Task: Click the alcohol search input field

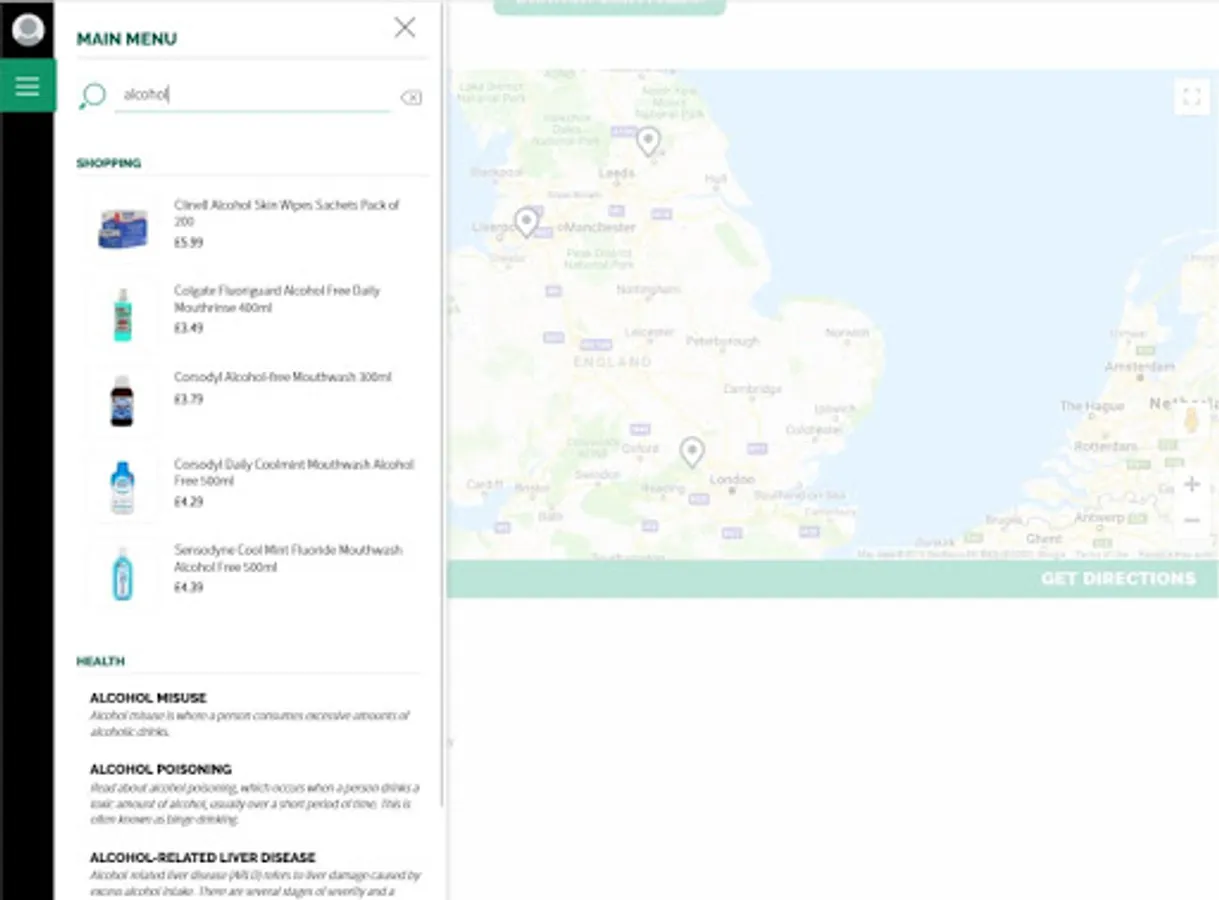Action: [x=250, y=95]
